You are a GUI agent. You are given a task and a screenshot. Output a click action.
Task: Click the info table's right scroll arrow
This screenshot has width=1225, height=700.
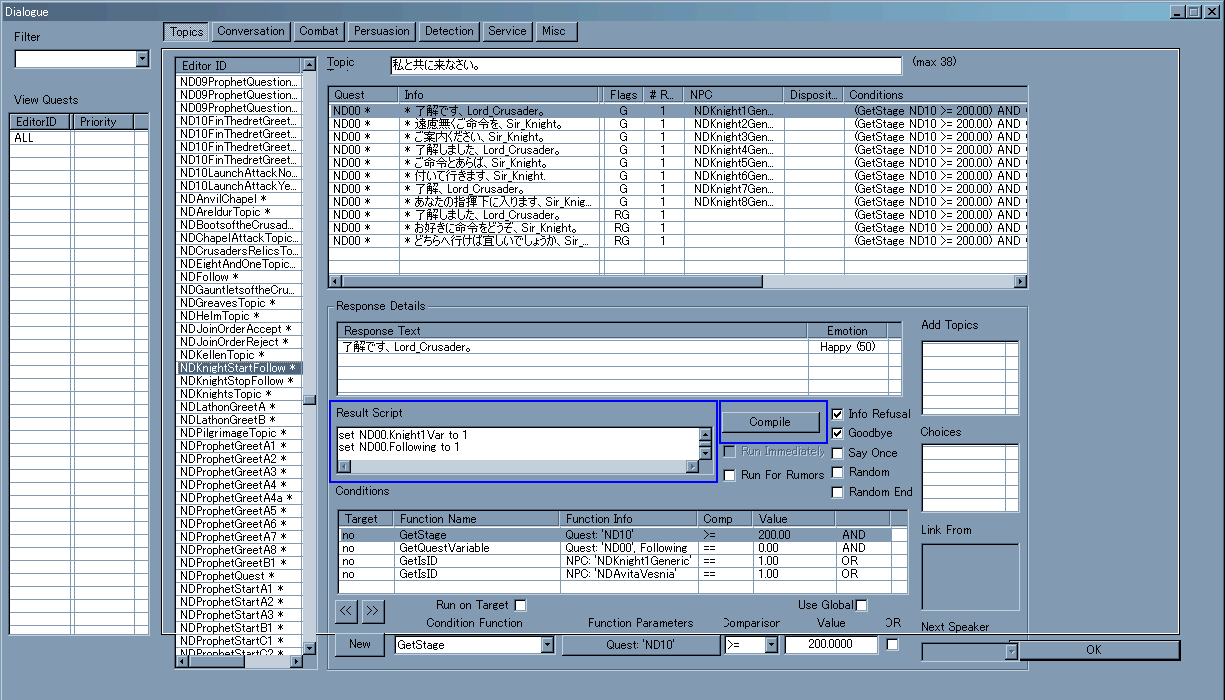(x=1020, y=282)
